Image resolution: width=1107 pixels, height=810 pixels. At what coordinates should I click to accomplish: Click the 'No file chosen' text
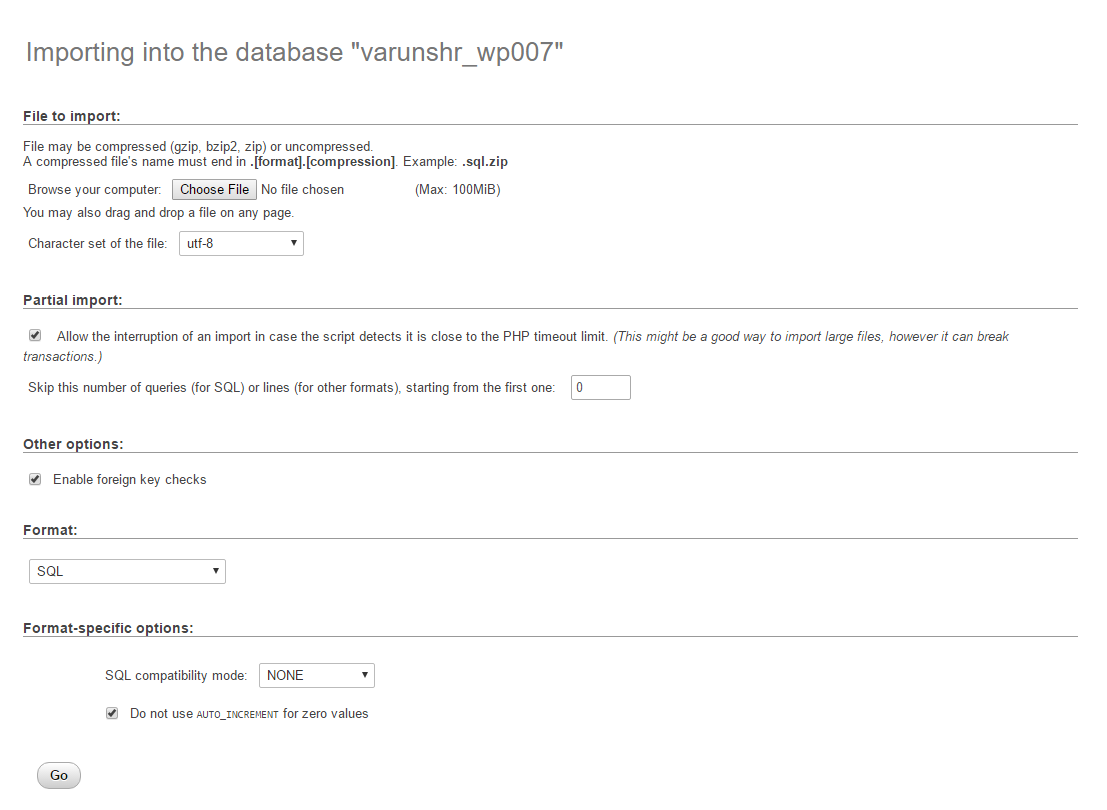(x=302, y=189)
